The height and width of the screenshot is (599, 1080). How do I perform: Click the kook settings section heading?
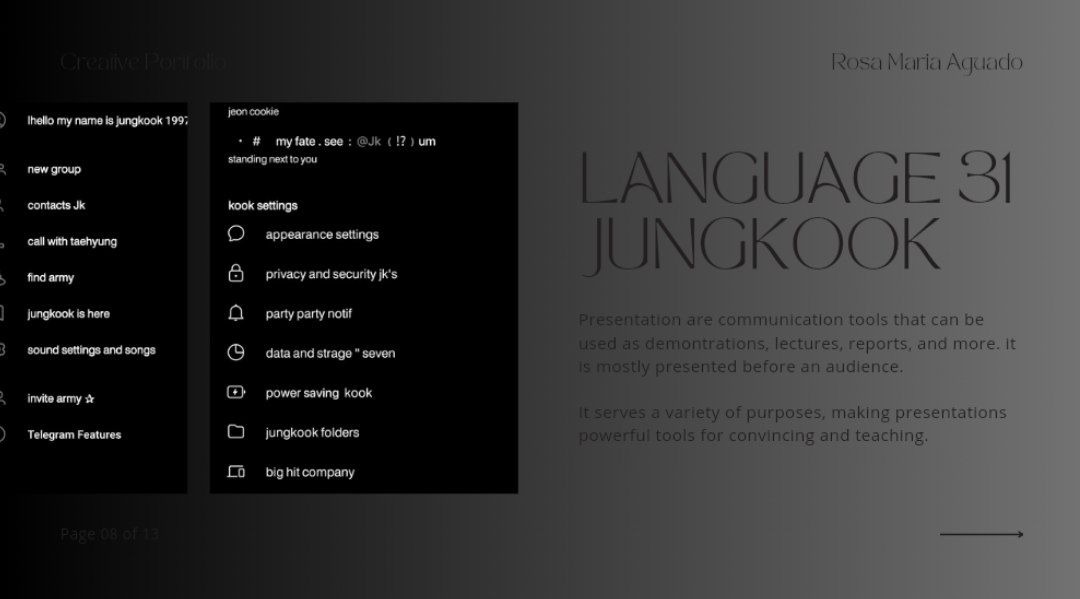coord(262,205)
